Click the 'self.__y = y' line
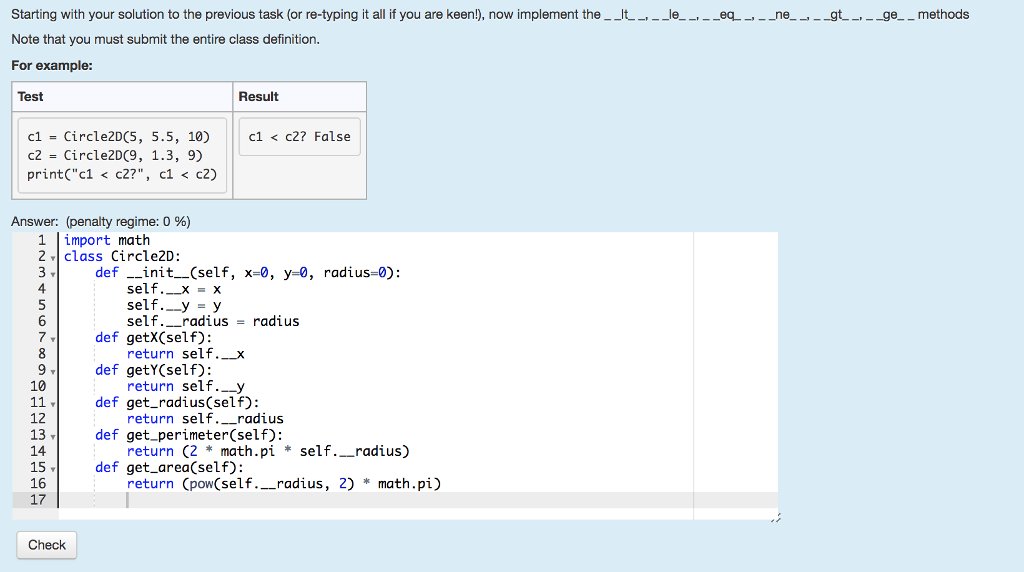This screenshot has width=1024, height=572. [174, 306]
